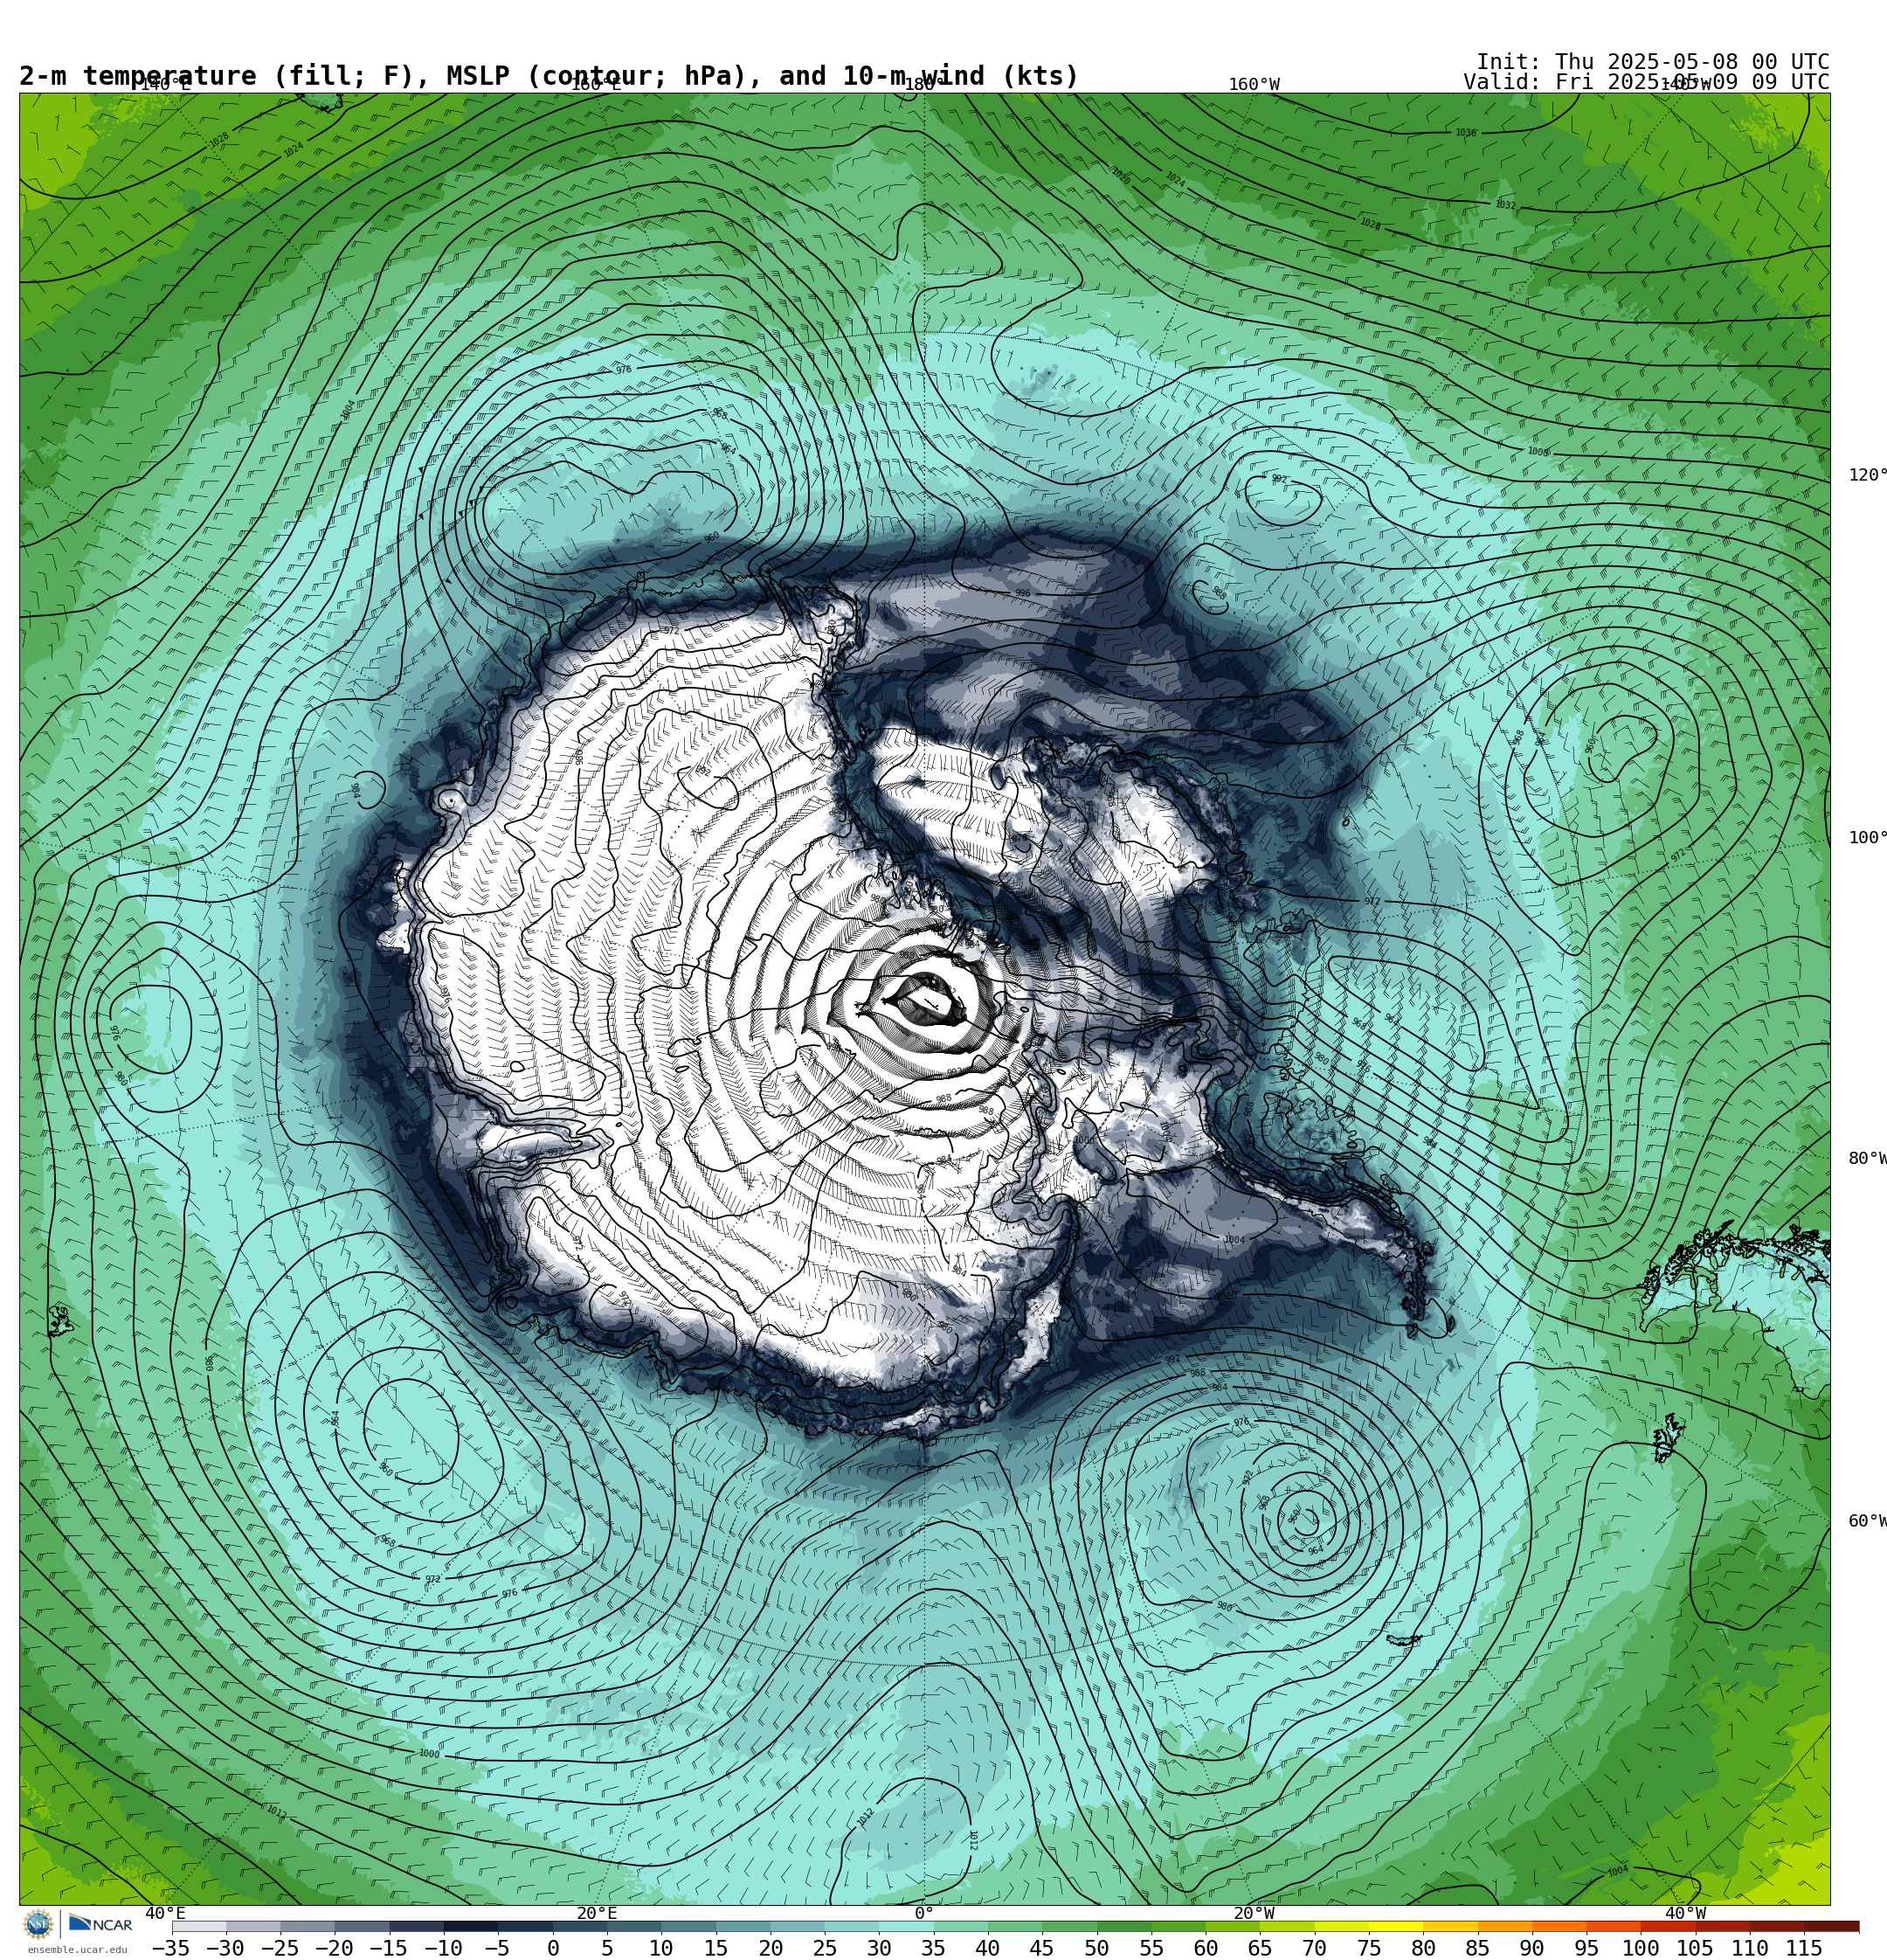Click the bottom longitude label '20°E'

(x=596, y=1913)
